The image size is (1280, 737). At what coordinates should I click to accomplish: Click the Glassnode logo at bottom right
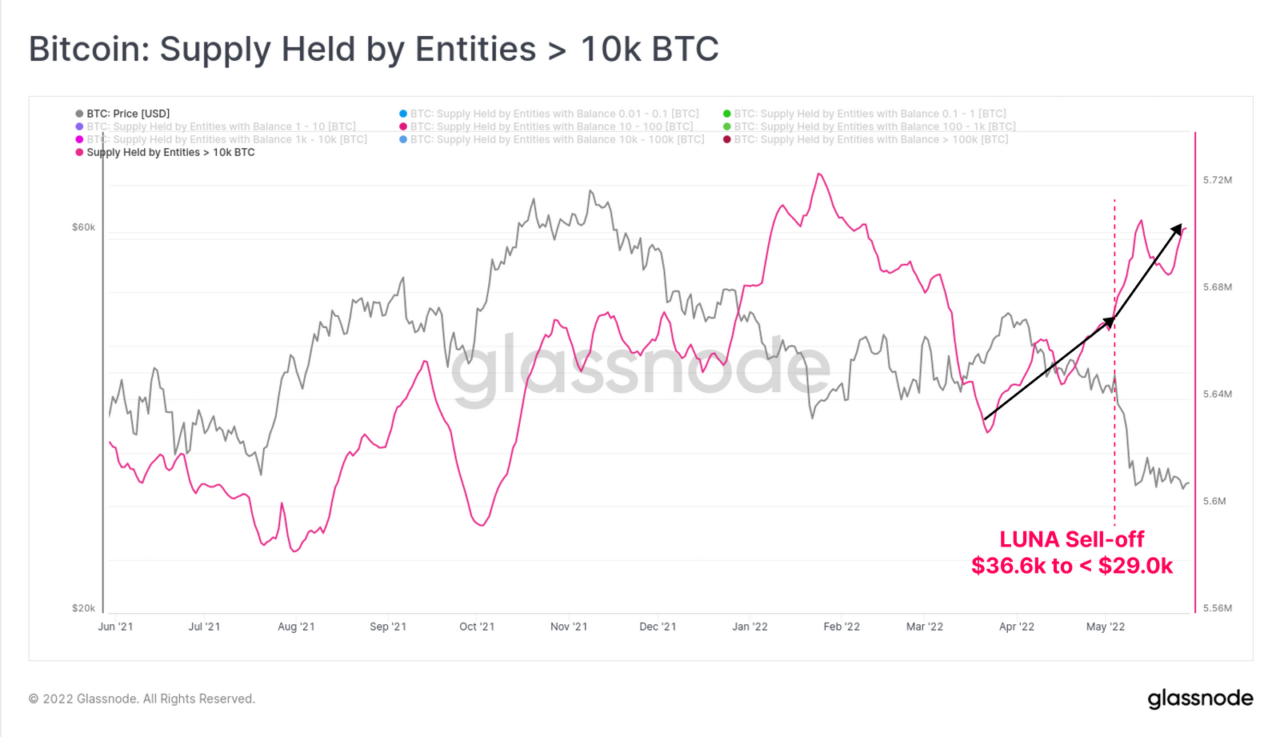(1199, 698)
